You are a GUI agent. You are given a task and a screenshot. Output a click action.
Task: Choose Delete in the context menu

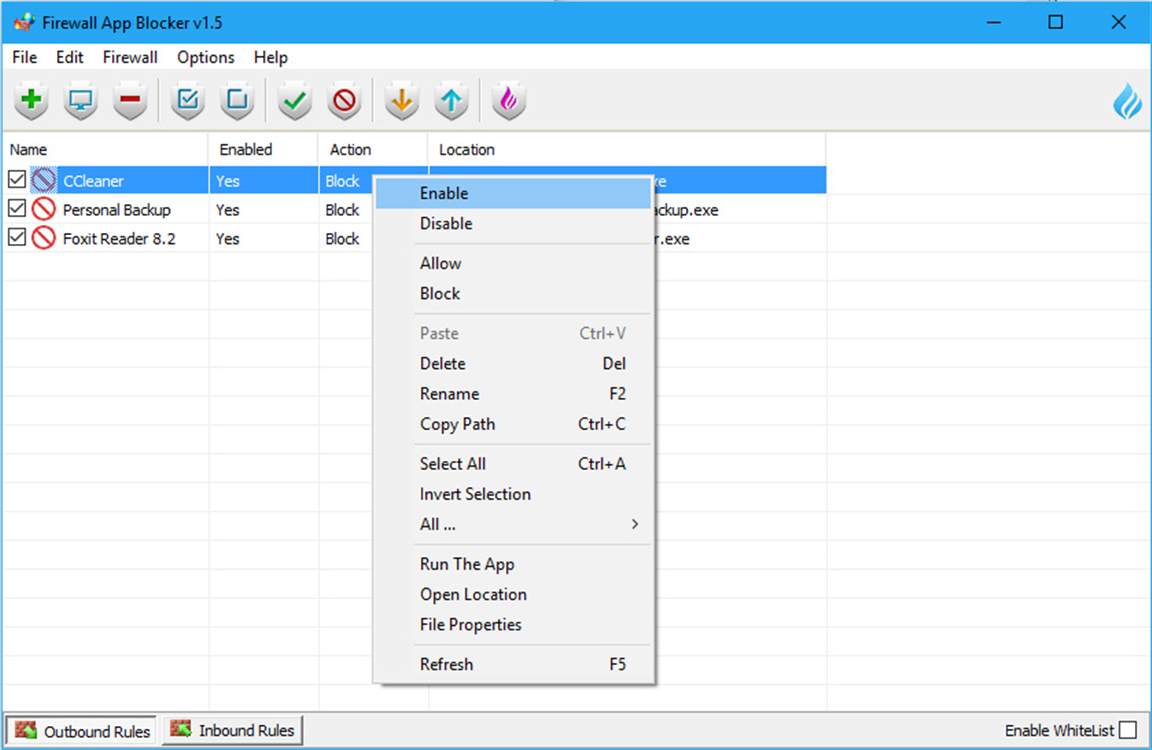[x=514, y=364]
